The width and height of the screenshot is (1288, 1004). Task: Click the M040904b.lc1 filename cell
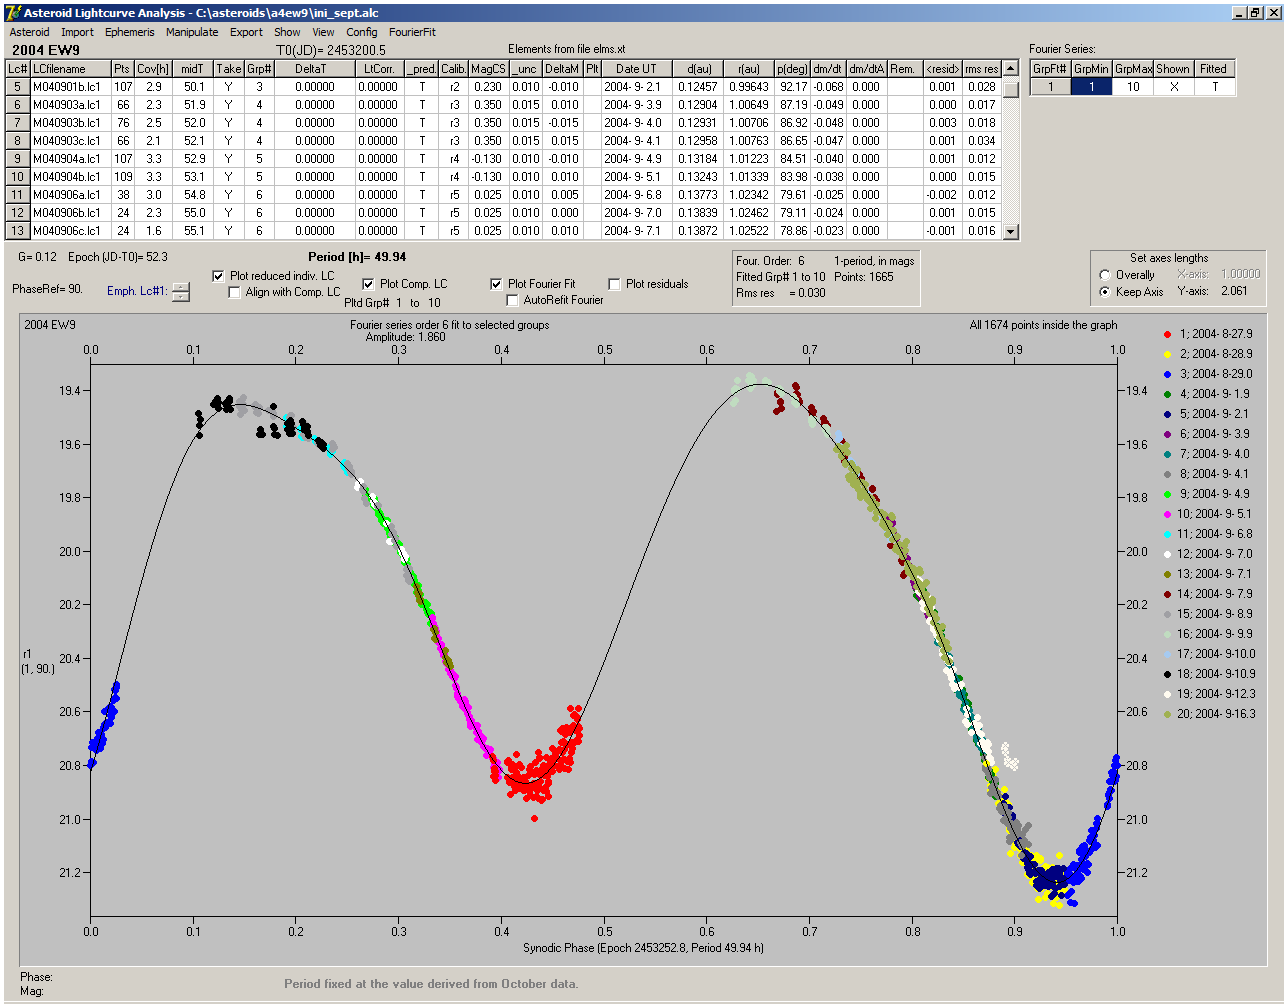click(70, 177)
